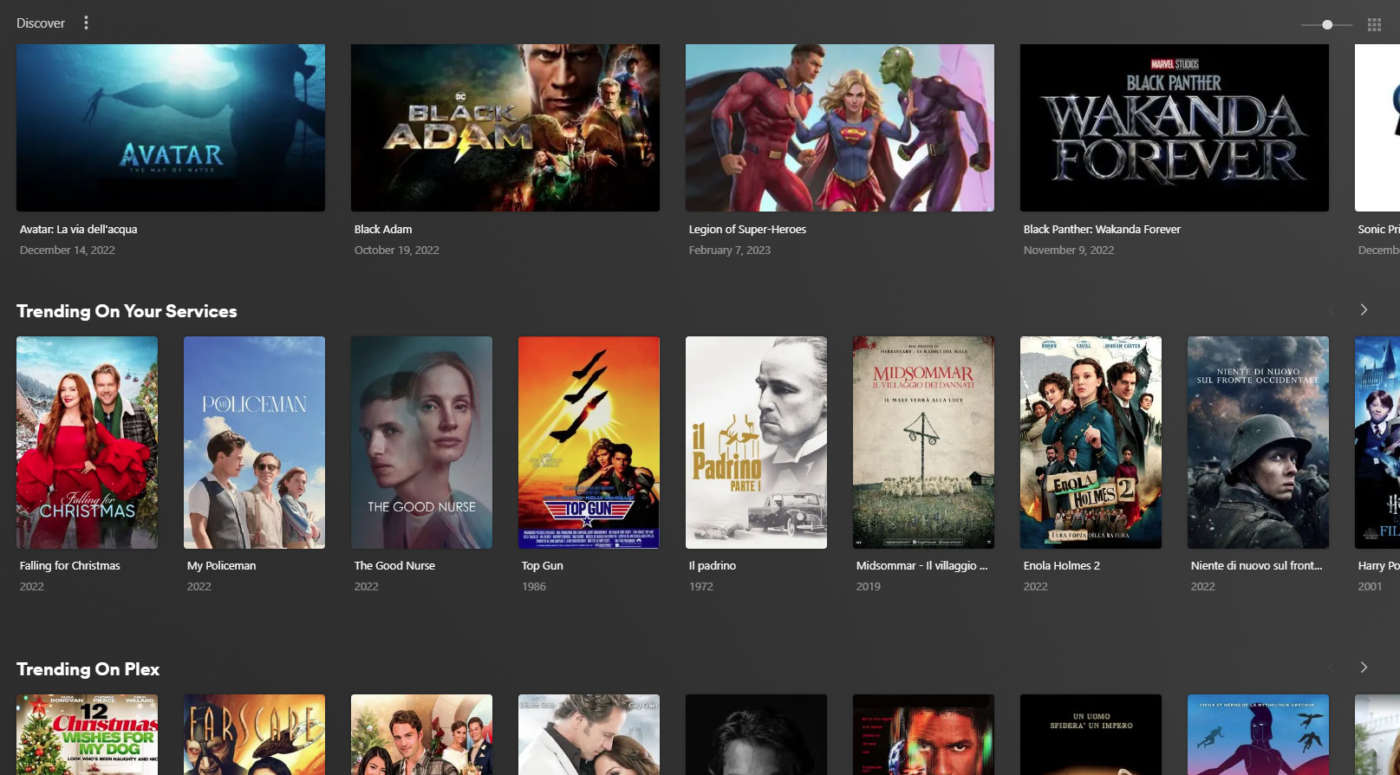Click the 'Top Gun' title text
The image size is (1400, 775).
542,565
